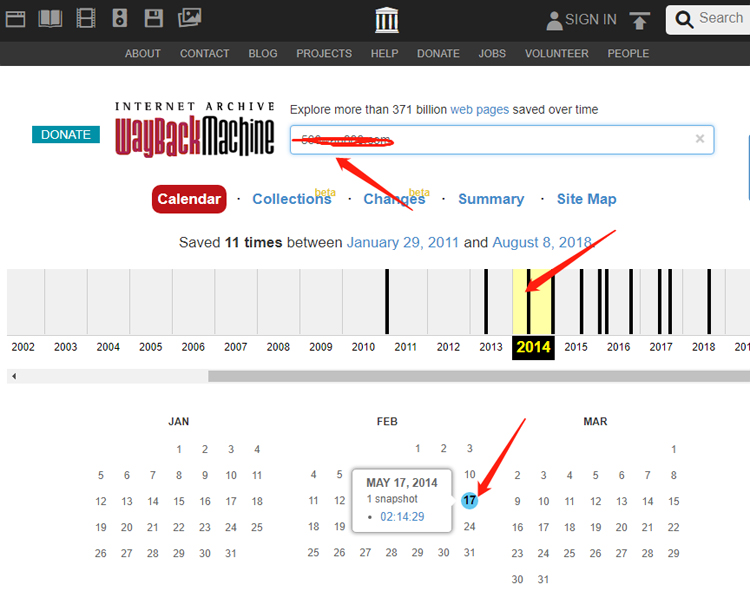Select year 2015 on the timeline
The image size is (750, 591).
coord(576,347)
